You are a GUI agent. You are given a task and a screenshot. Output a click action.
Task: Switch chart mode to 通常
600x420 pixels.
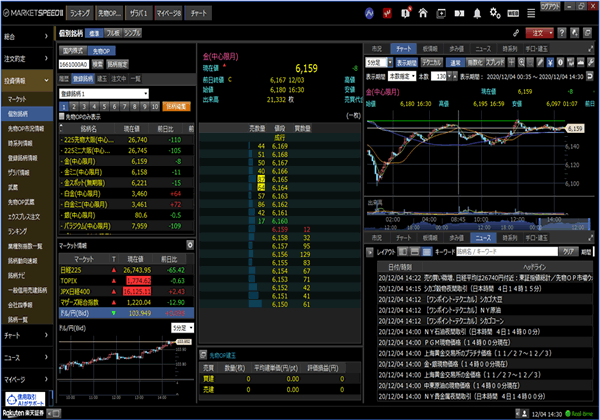[455, 62]
